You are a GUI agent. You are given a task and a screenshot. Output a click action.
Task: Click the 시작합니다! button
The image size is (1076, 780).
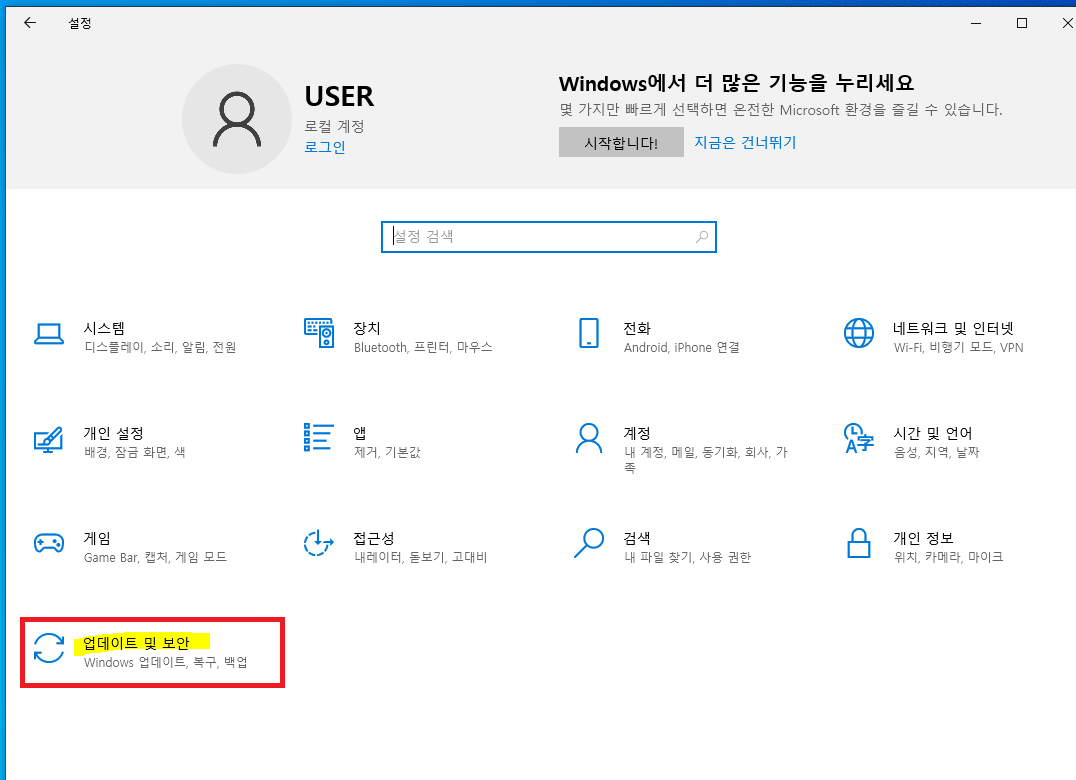pos(621,142)
